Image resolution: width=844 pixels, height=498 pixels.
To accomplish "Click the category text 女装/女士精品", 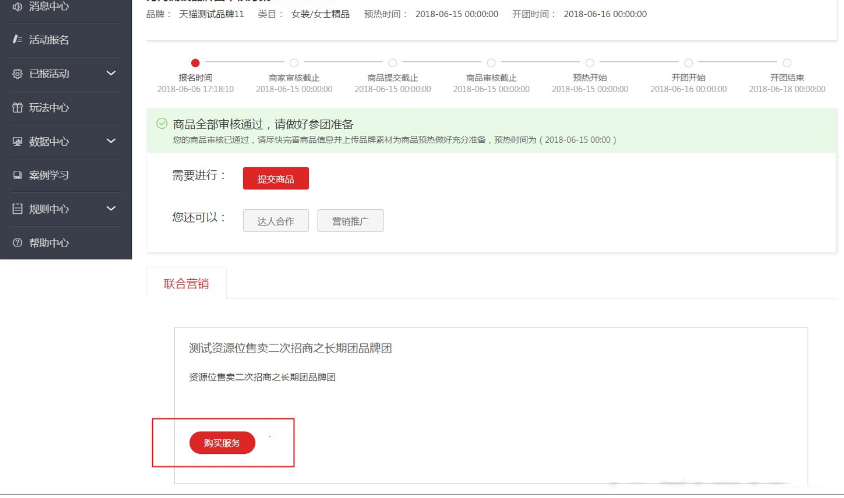I will (x=320, y=14).
